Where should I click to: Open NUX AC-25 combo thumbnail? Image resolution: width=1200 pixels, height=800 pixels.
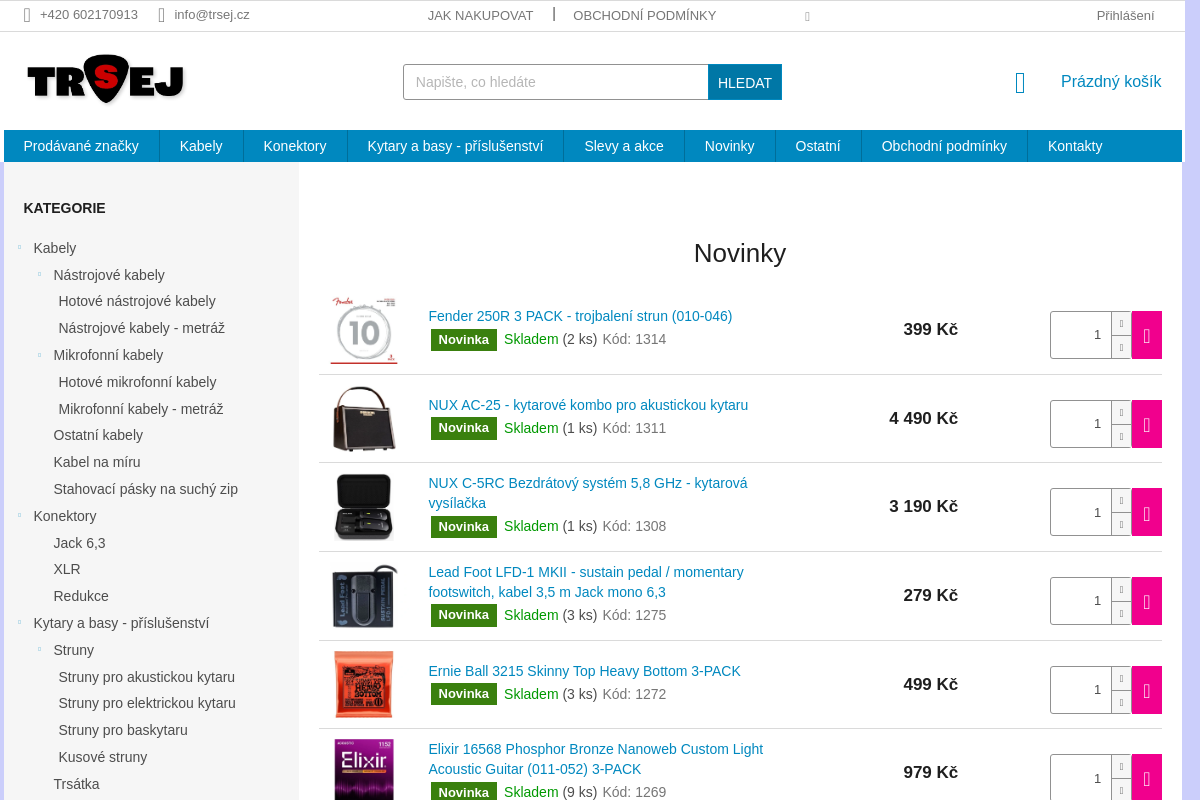pyautogui.click(x=364, y=419)
